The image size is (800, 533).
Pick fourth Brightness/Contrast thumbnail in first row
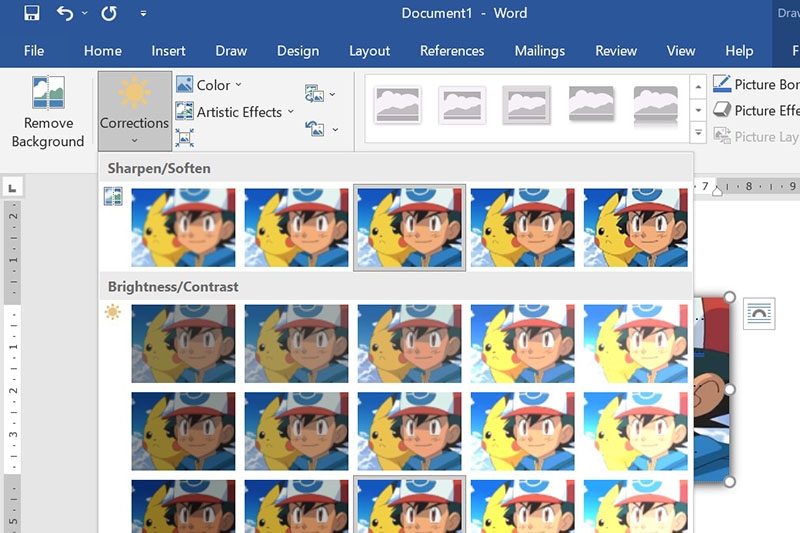coord(522,344)
